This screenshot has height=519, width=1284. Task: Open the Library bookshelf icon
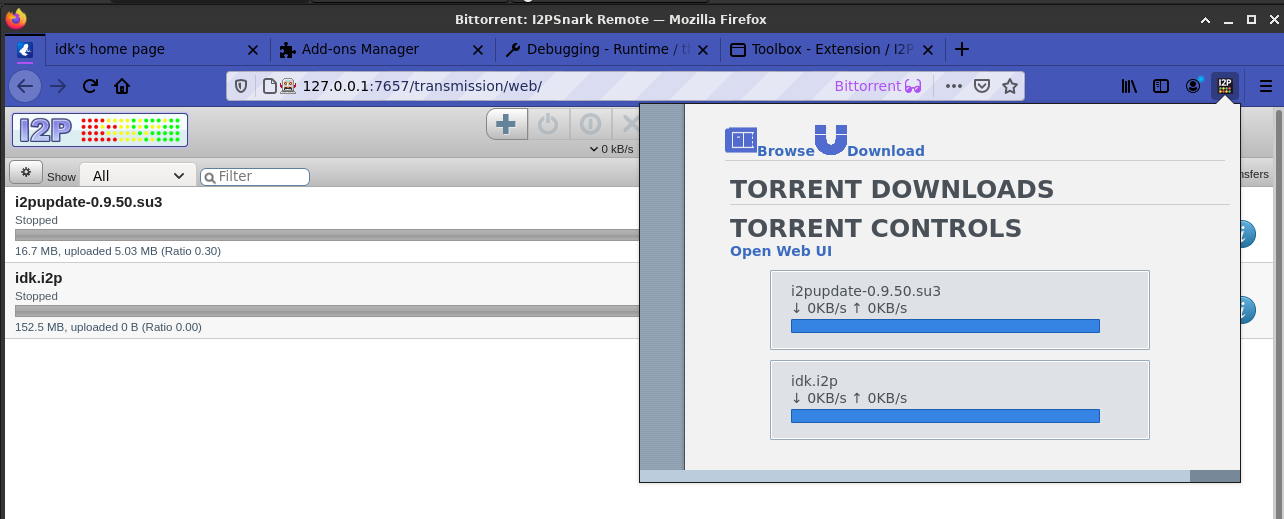[x=1129, y=86]
